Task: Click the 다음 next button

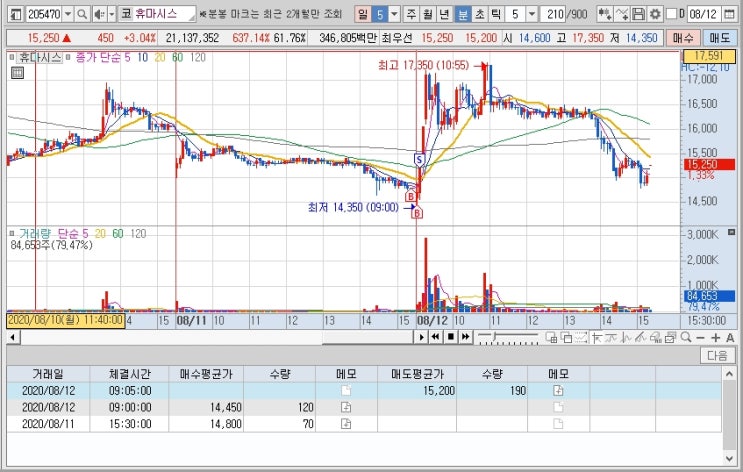Action: coord(717,355)
